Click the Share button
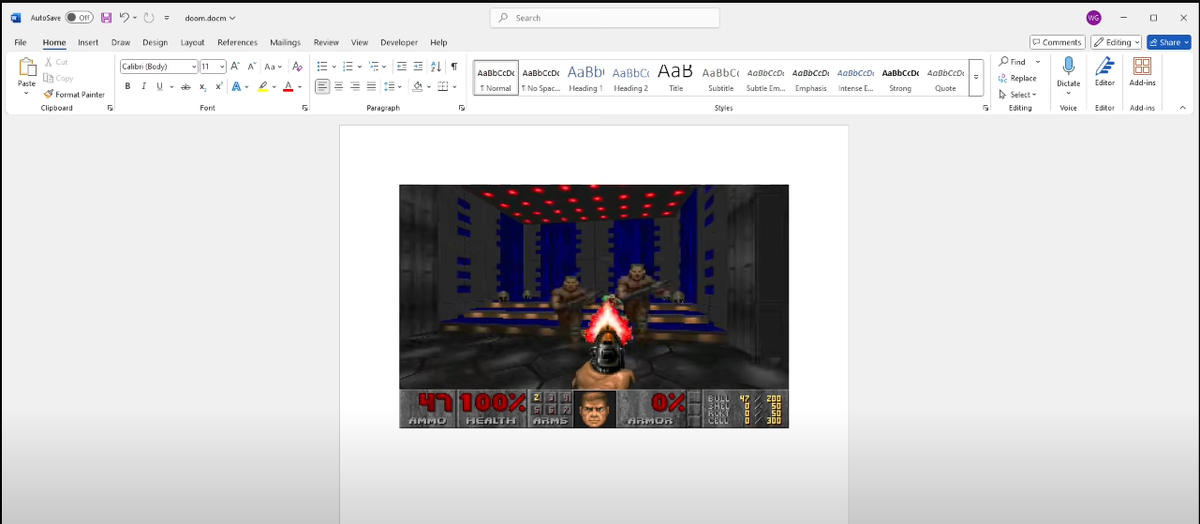The height and width of the screenshot is (524, 1200). [1169, 42]
